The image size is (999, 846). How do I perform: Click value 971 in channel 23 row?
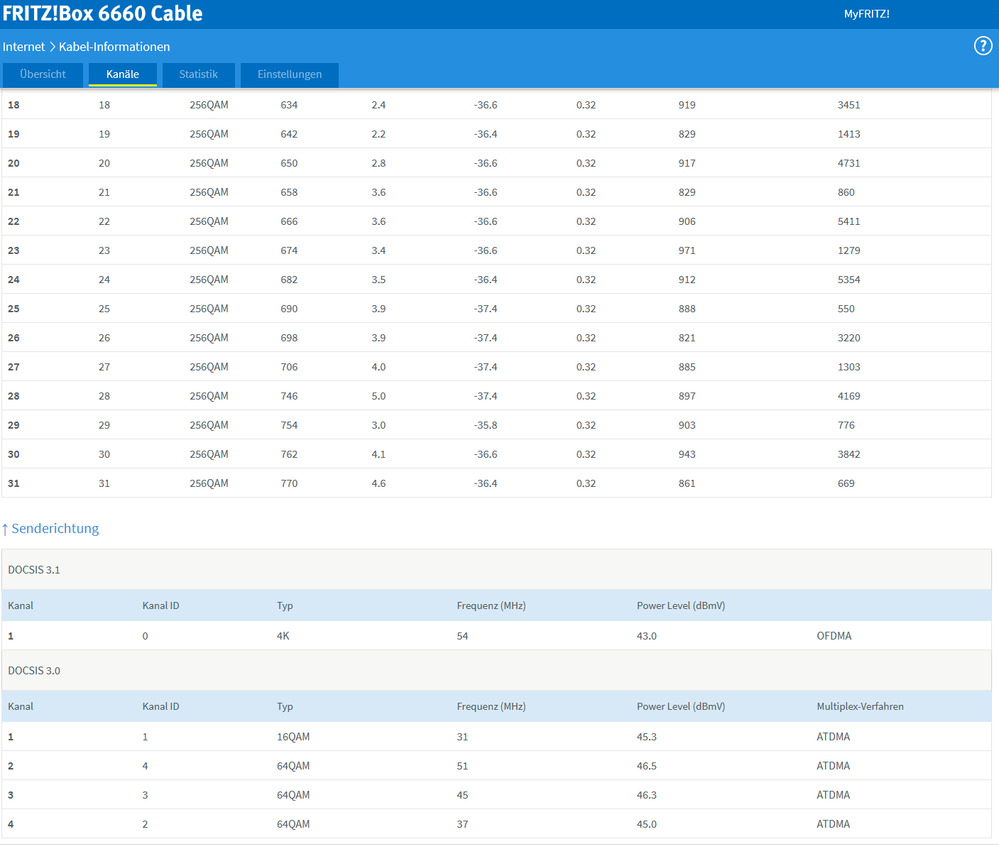point(687,251)
